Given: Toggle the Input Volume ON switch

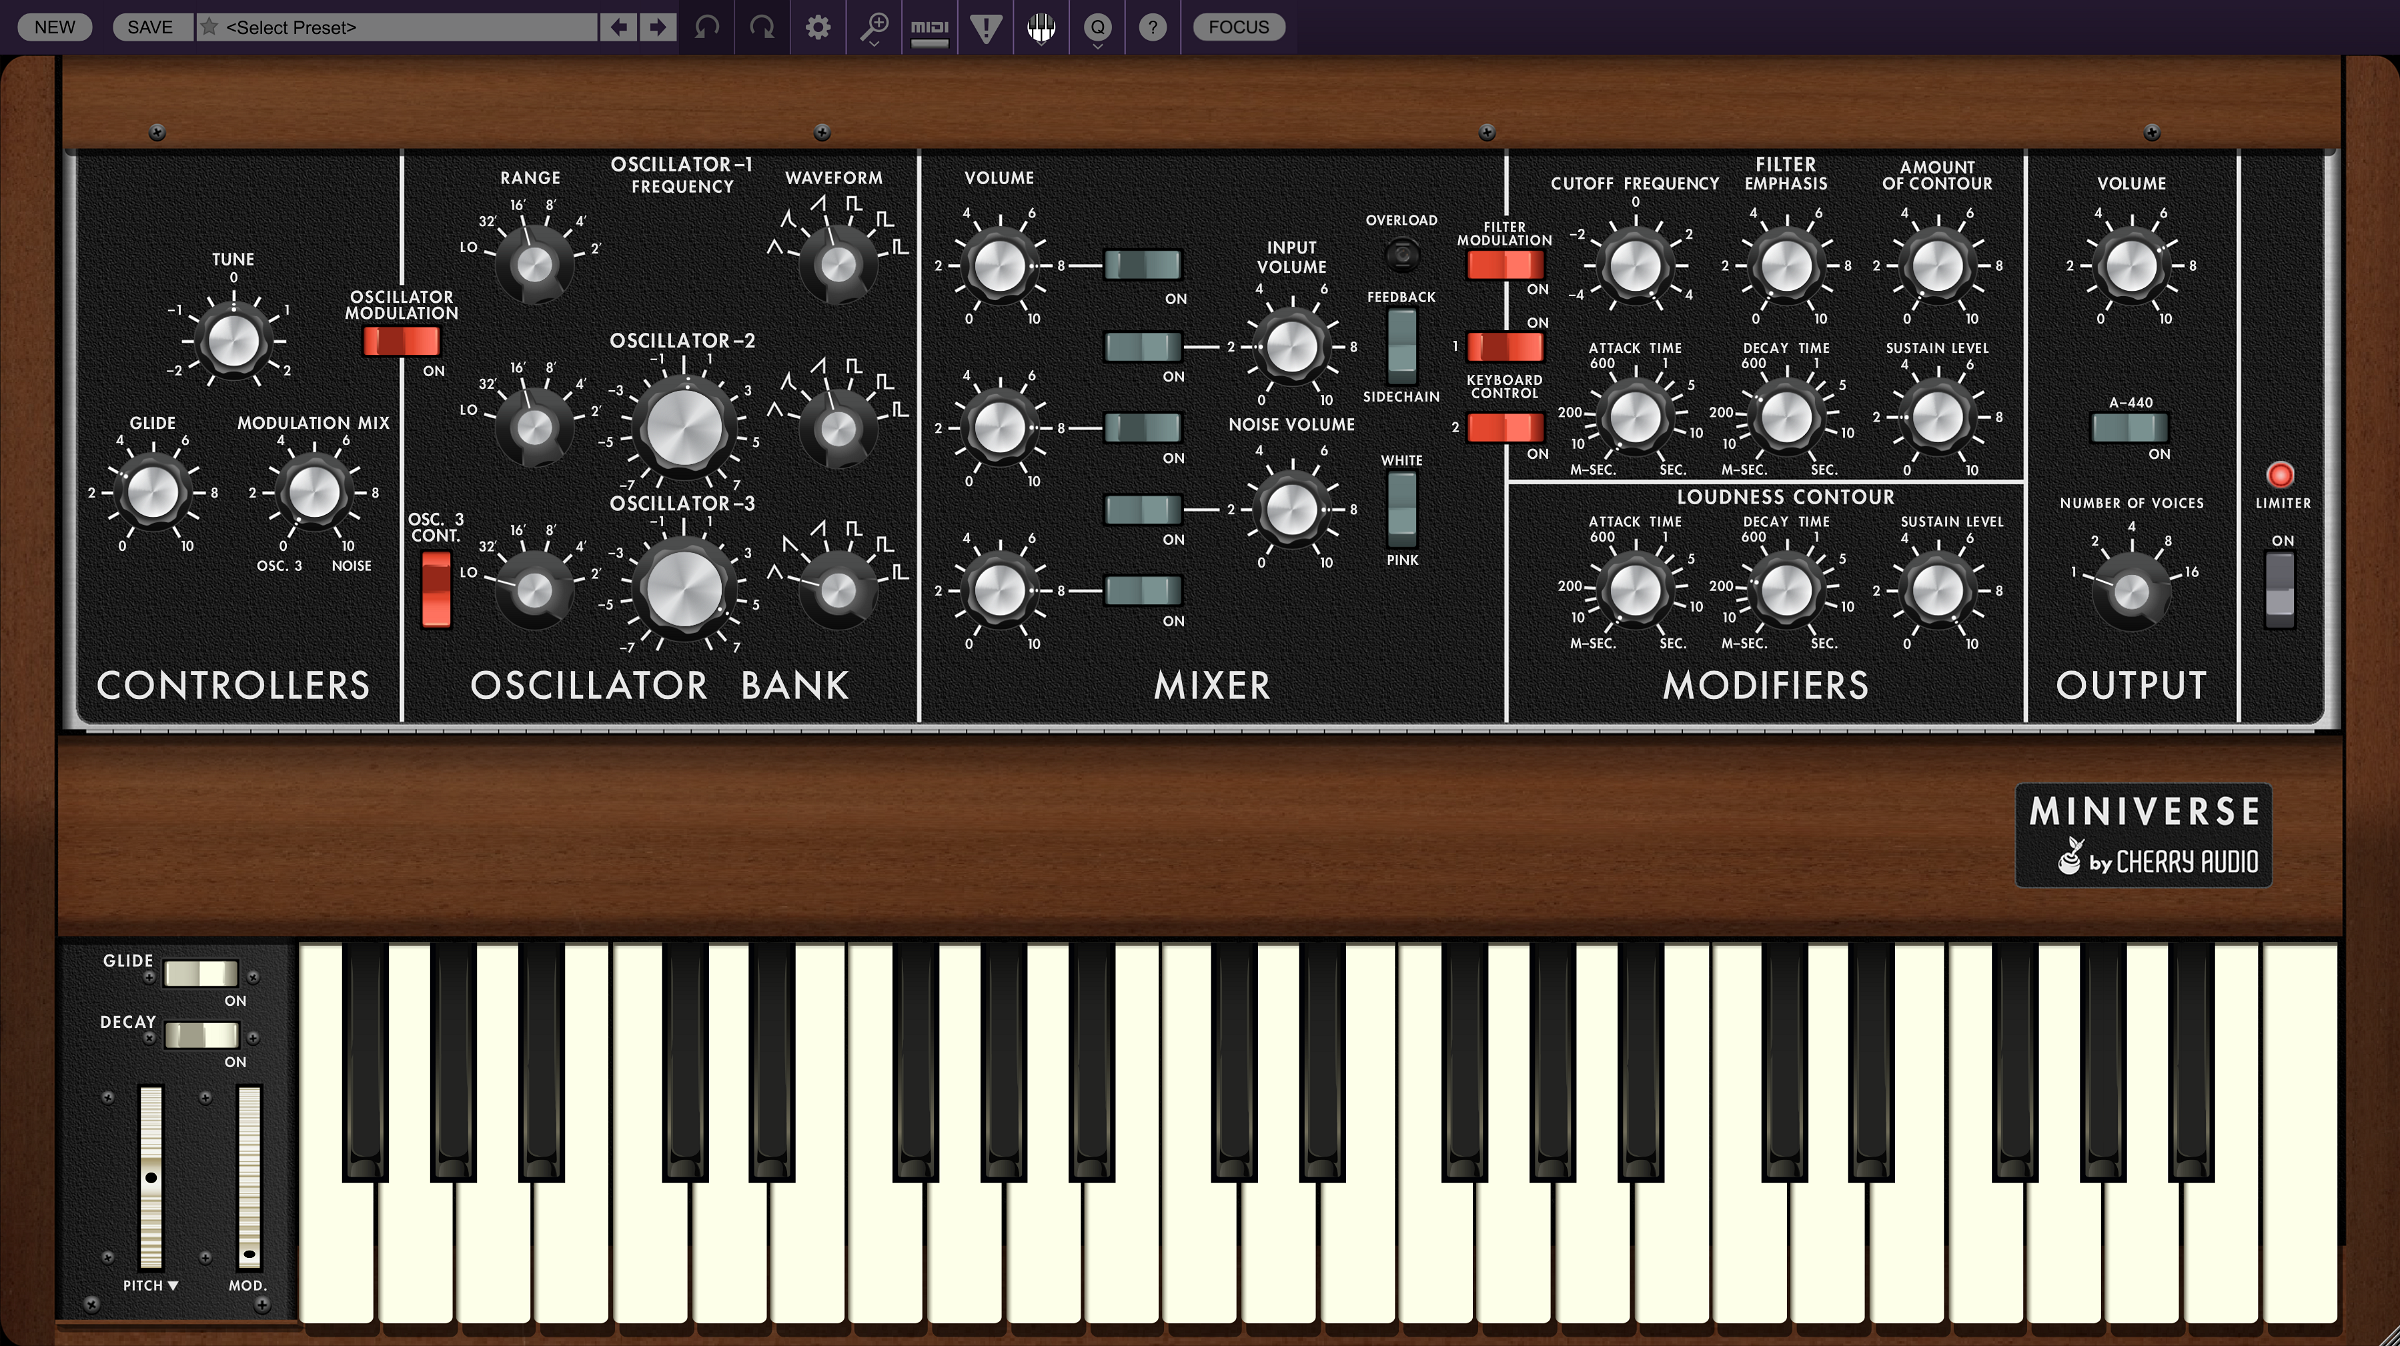Looking at the screenshot, I should 1142,346.
